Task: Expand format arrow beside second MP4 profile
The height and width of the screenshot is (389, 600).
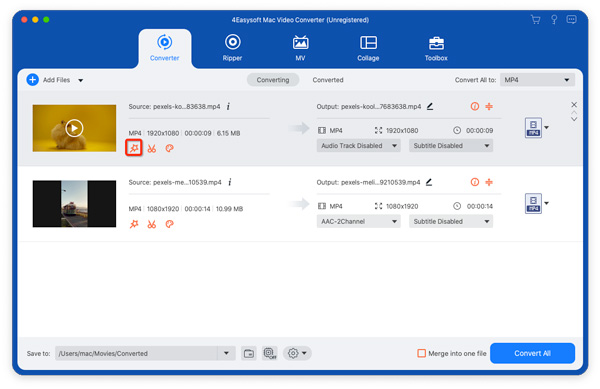Action: point(546,203)
